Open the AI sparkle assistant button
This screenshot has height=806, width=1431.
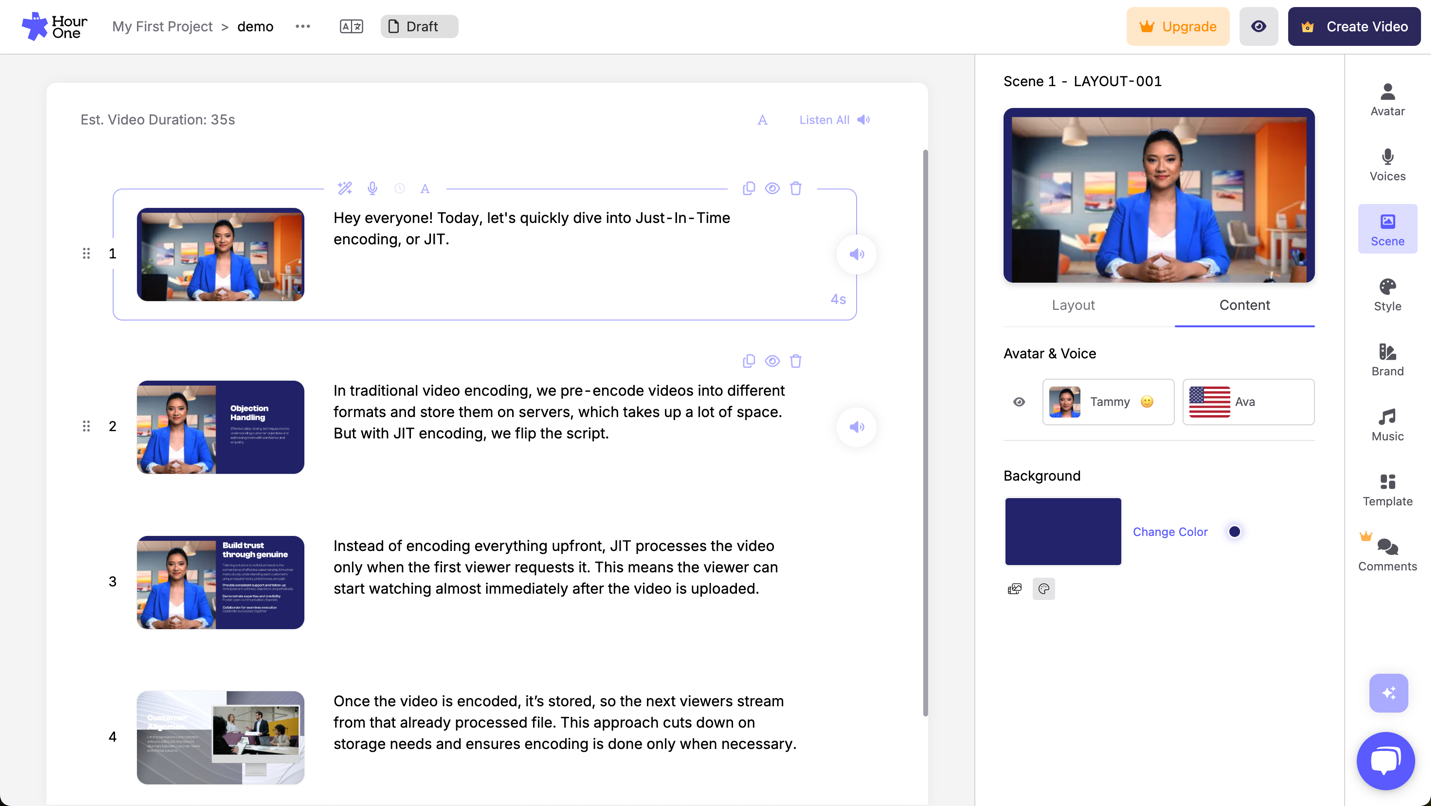pyautogui.click(x=1388, y=693)
